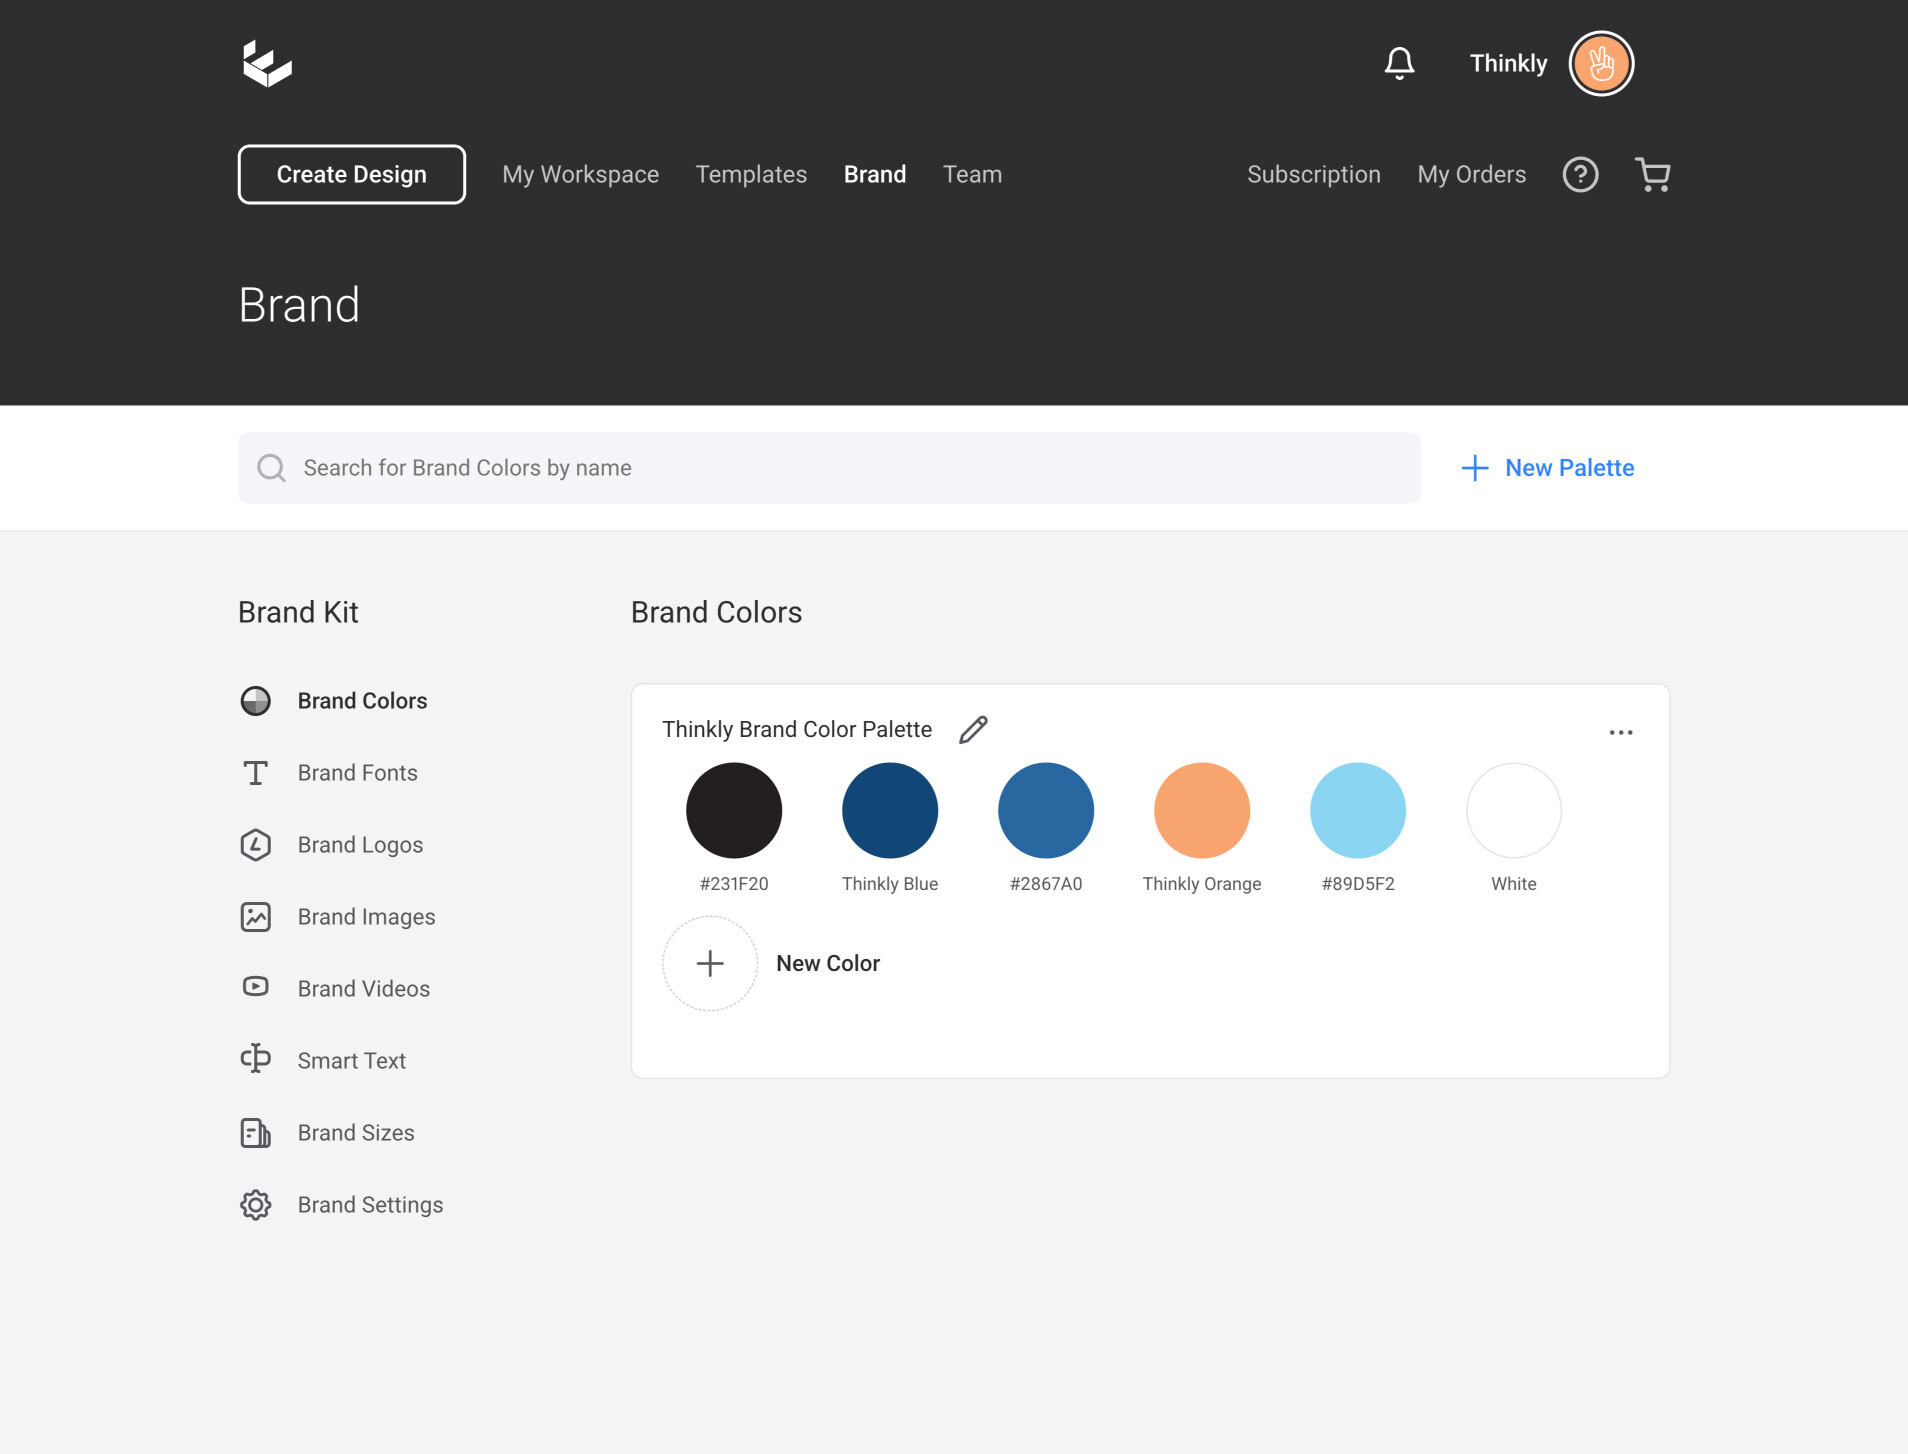The height and width of the screenshot is (1454, 1908).
Task: Select the #2867A0 swatch
Action: coord(1046,811)
